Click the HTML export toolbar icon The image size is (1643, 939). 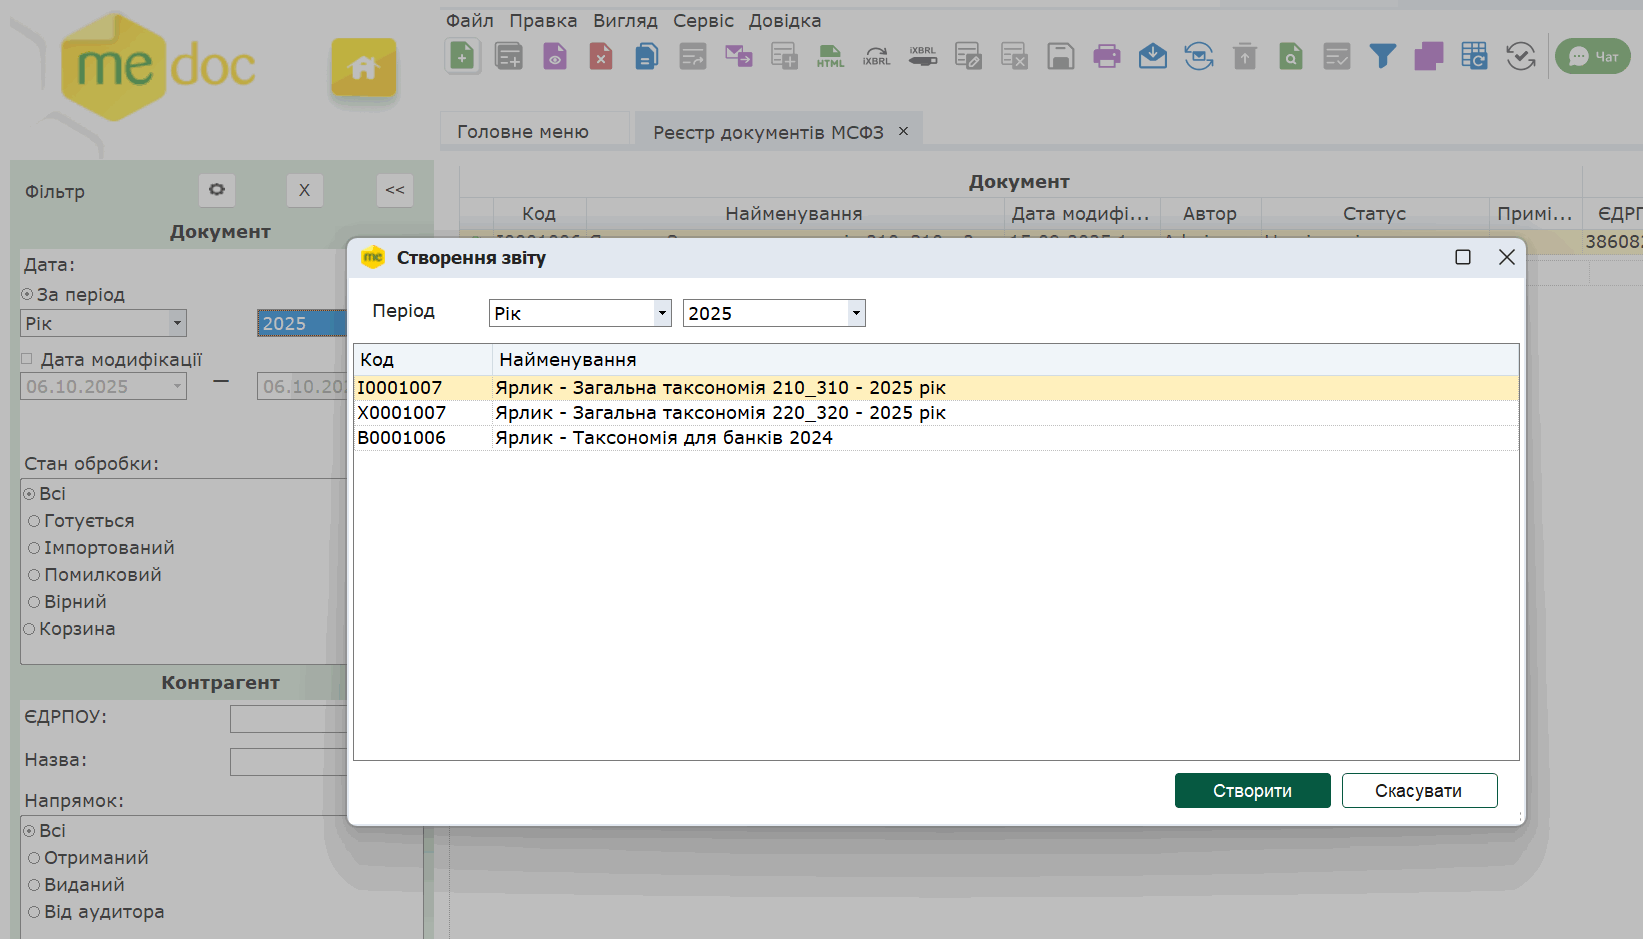pyautogui.click(x=830, y=57)
